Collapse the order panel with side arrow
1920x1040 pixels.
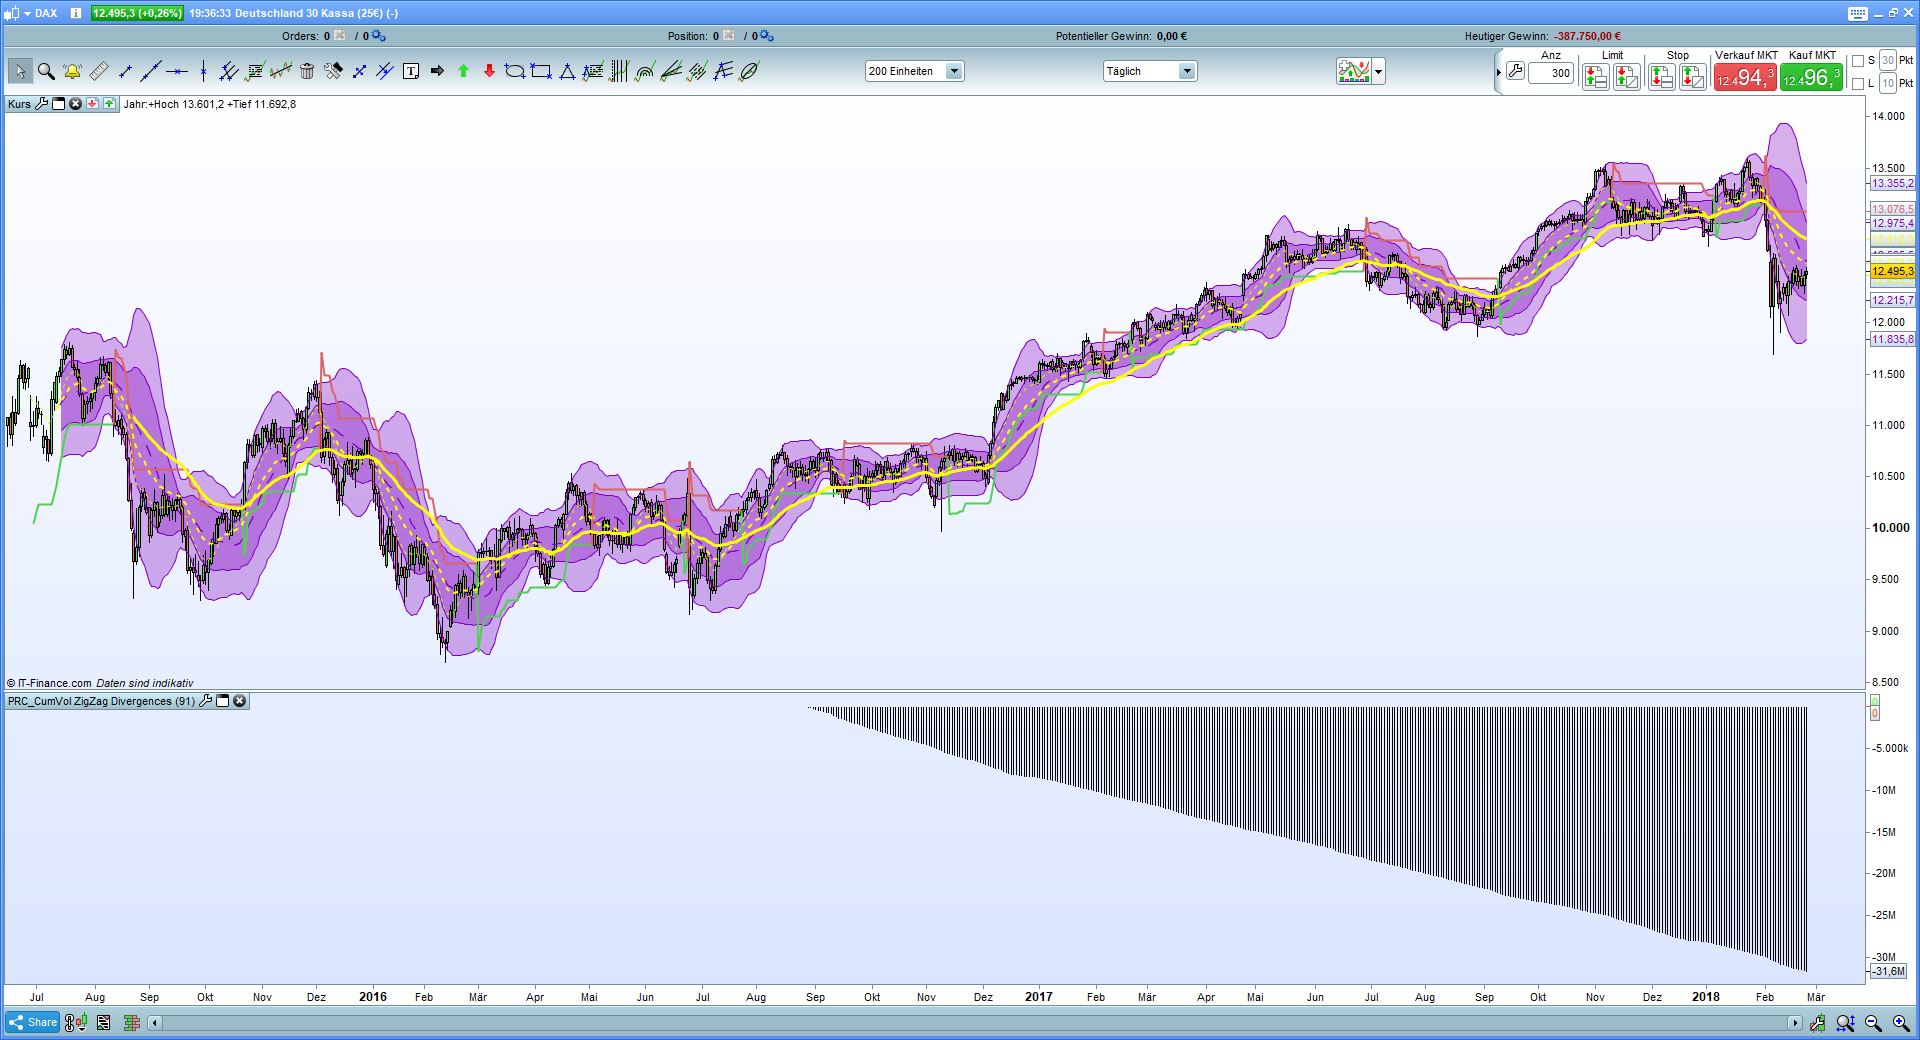(x=1499, y=72)
